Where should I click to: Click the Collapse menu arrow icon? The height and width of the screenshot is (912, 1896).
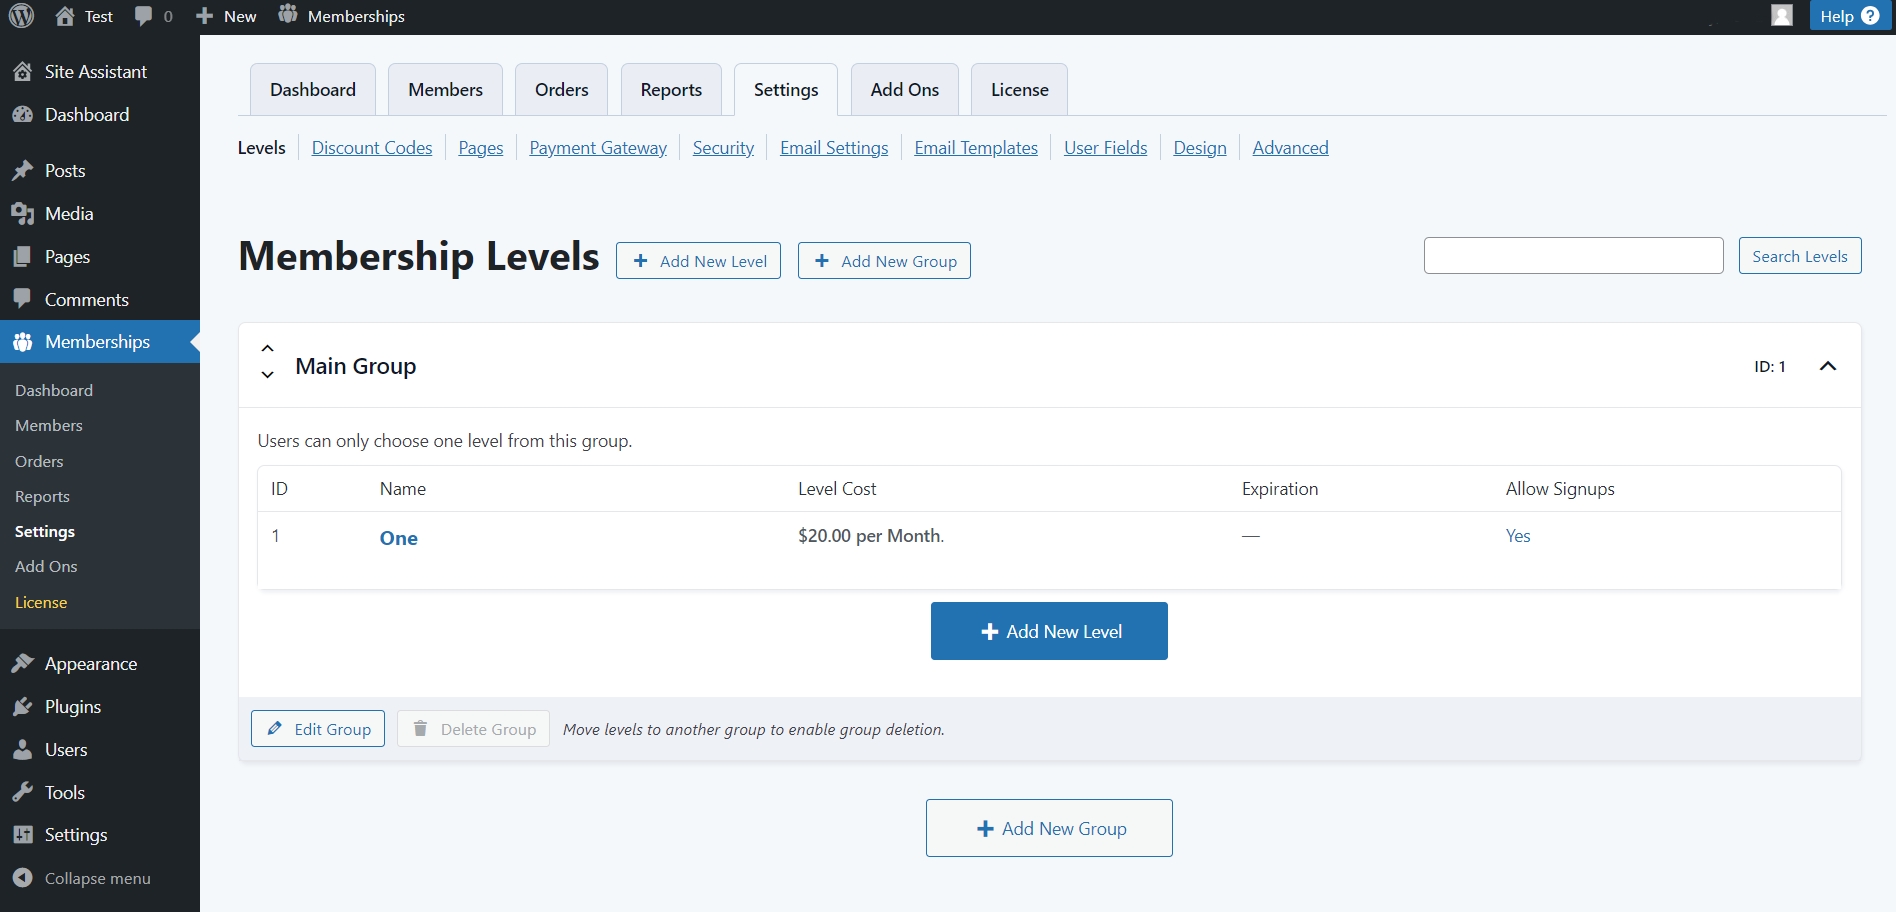coord(22,878)
